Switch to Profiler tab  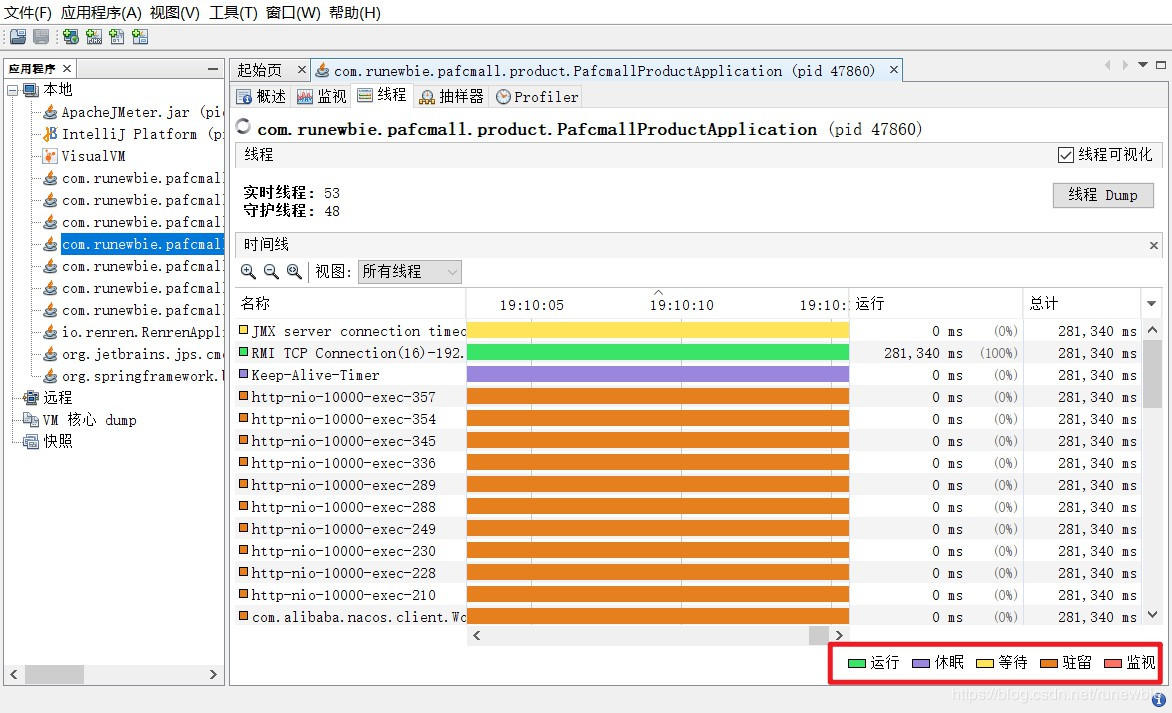(537, 96)
